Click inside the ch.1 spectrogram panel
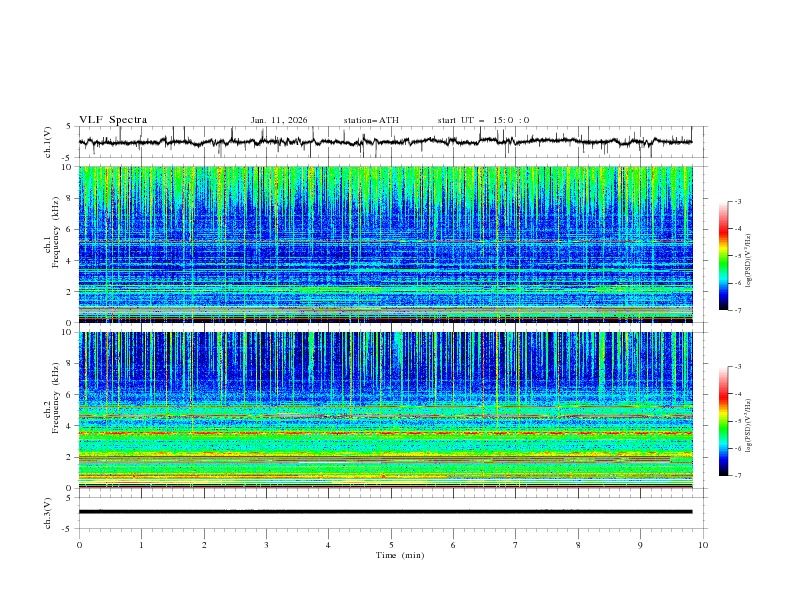The height and width of the screenshot is (612, 792). pos(385,244)
